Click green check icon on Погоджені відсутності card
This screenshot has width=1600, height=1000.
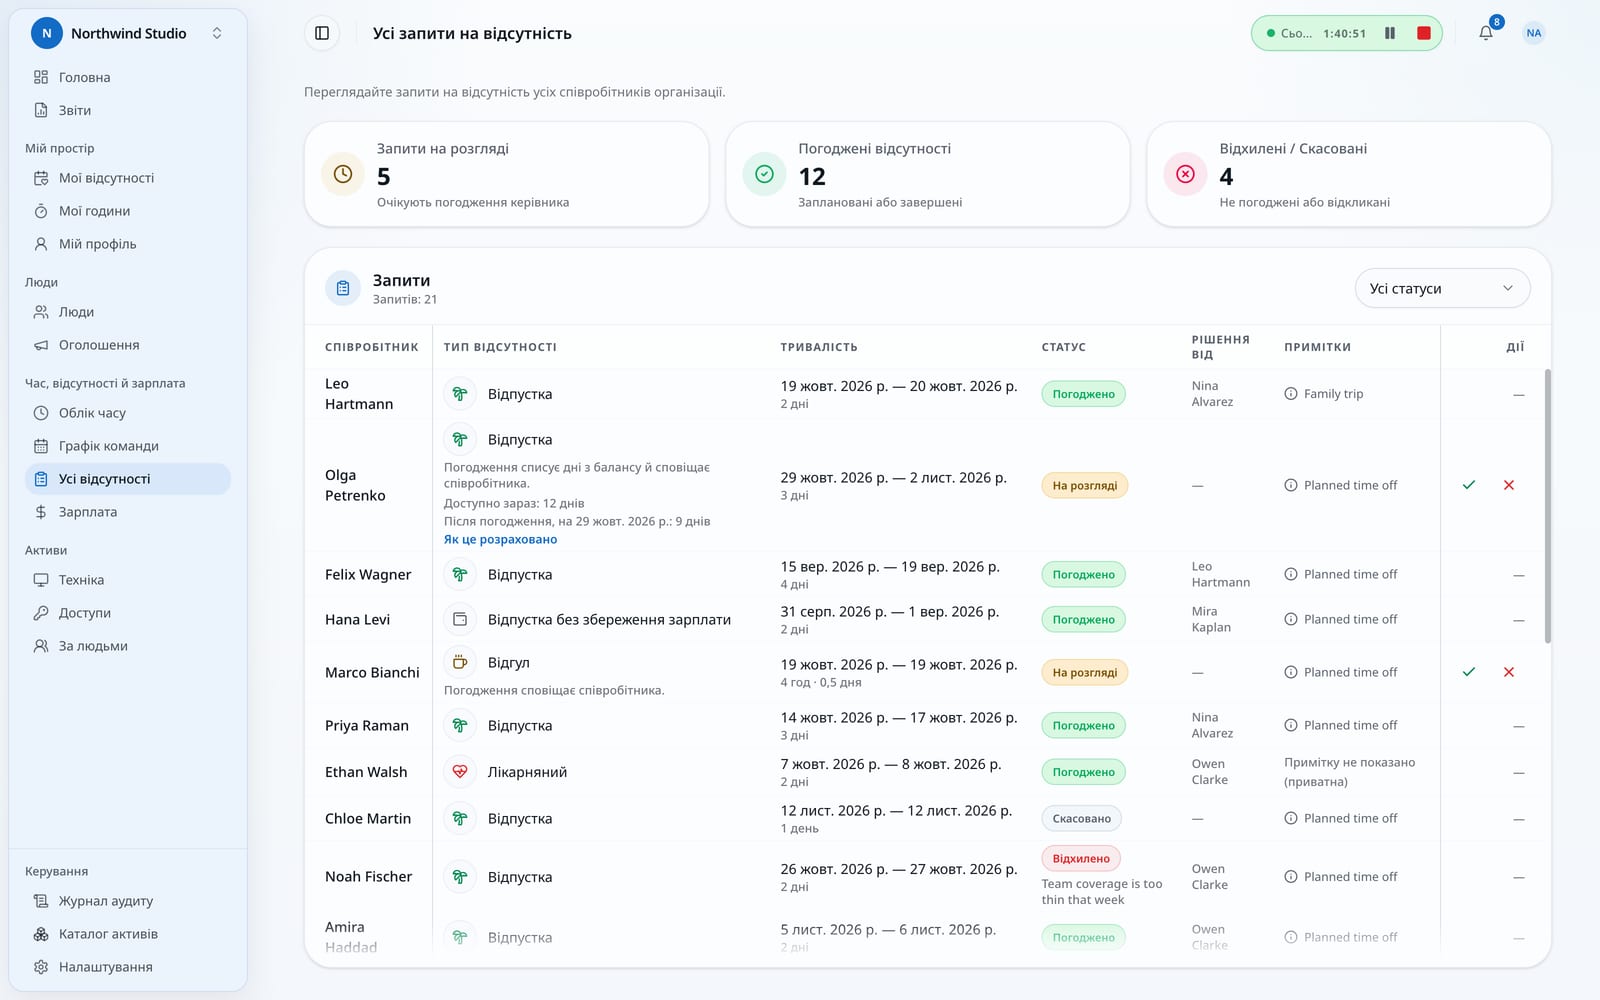click(x=764, y=174)
